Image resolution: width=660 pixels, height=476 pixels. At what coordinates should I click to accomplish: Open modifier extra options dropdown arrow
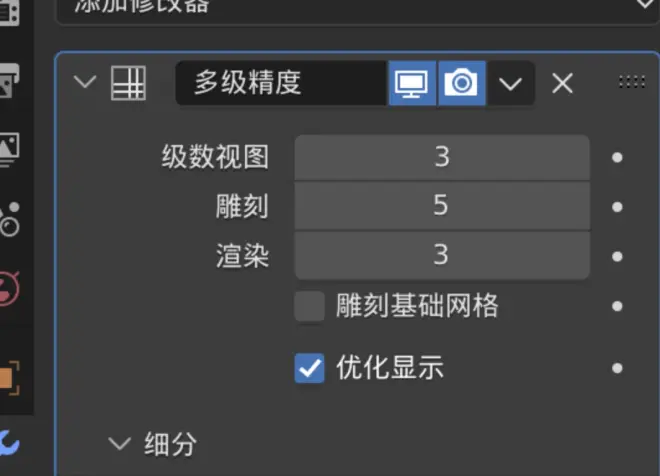point(511,83)
